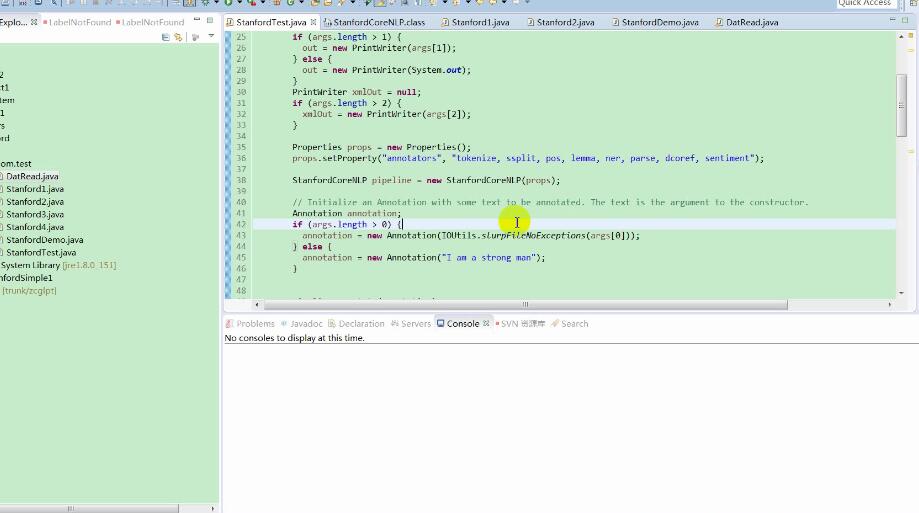Close the StanfordTest.java editor tab
This screenshot has width=919, height=513.
click(314, 22)
